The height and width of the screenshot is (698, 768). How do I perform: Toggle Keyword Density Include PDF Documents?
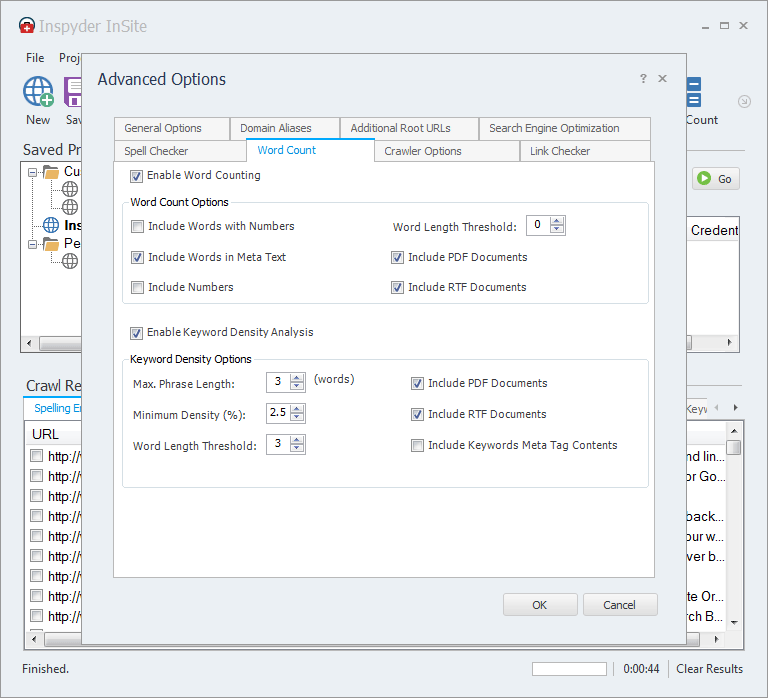[x=417, y=384]
